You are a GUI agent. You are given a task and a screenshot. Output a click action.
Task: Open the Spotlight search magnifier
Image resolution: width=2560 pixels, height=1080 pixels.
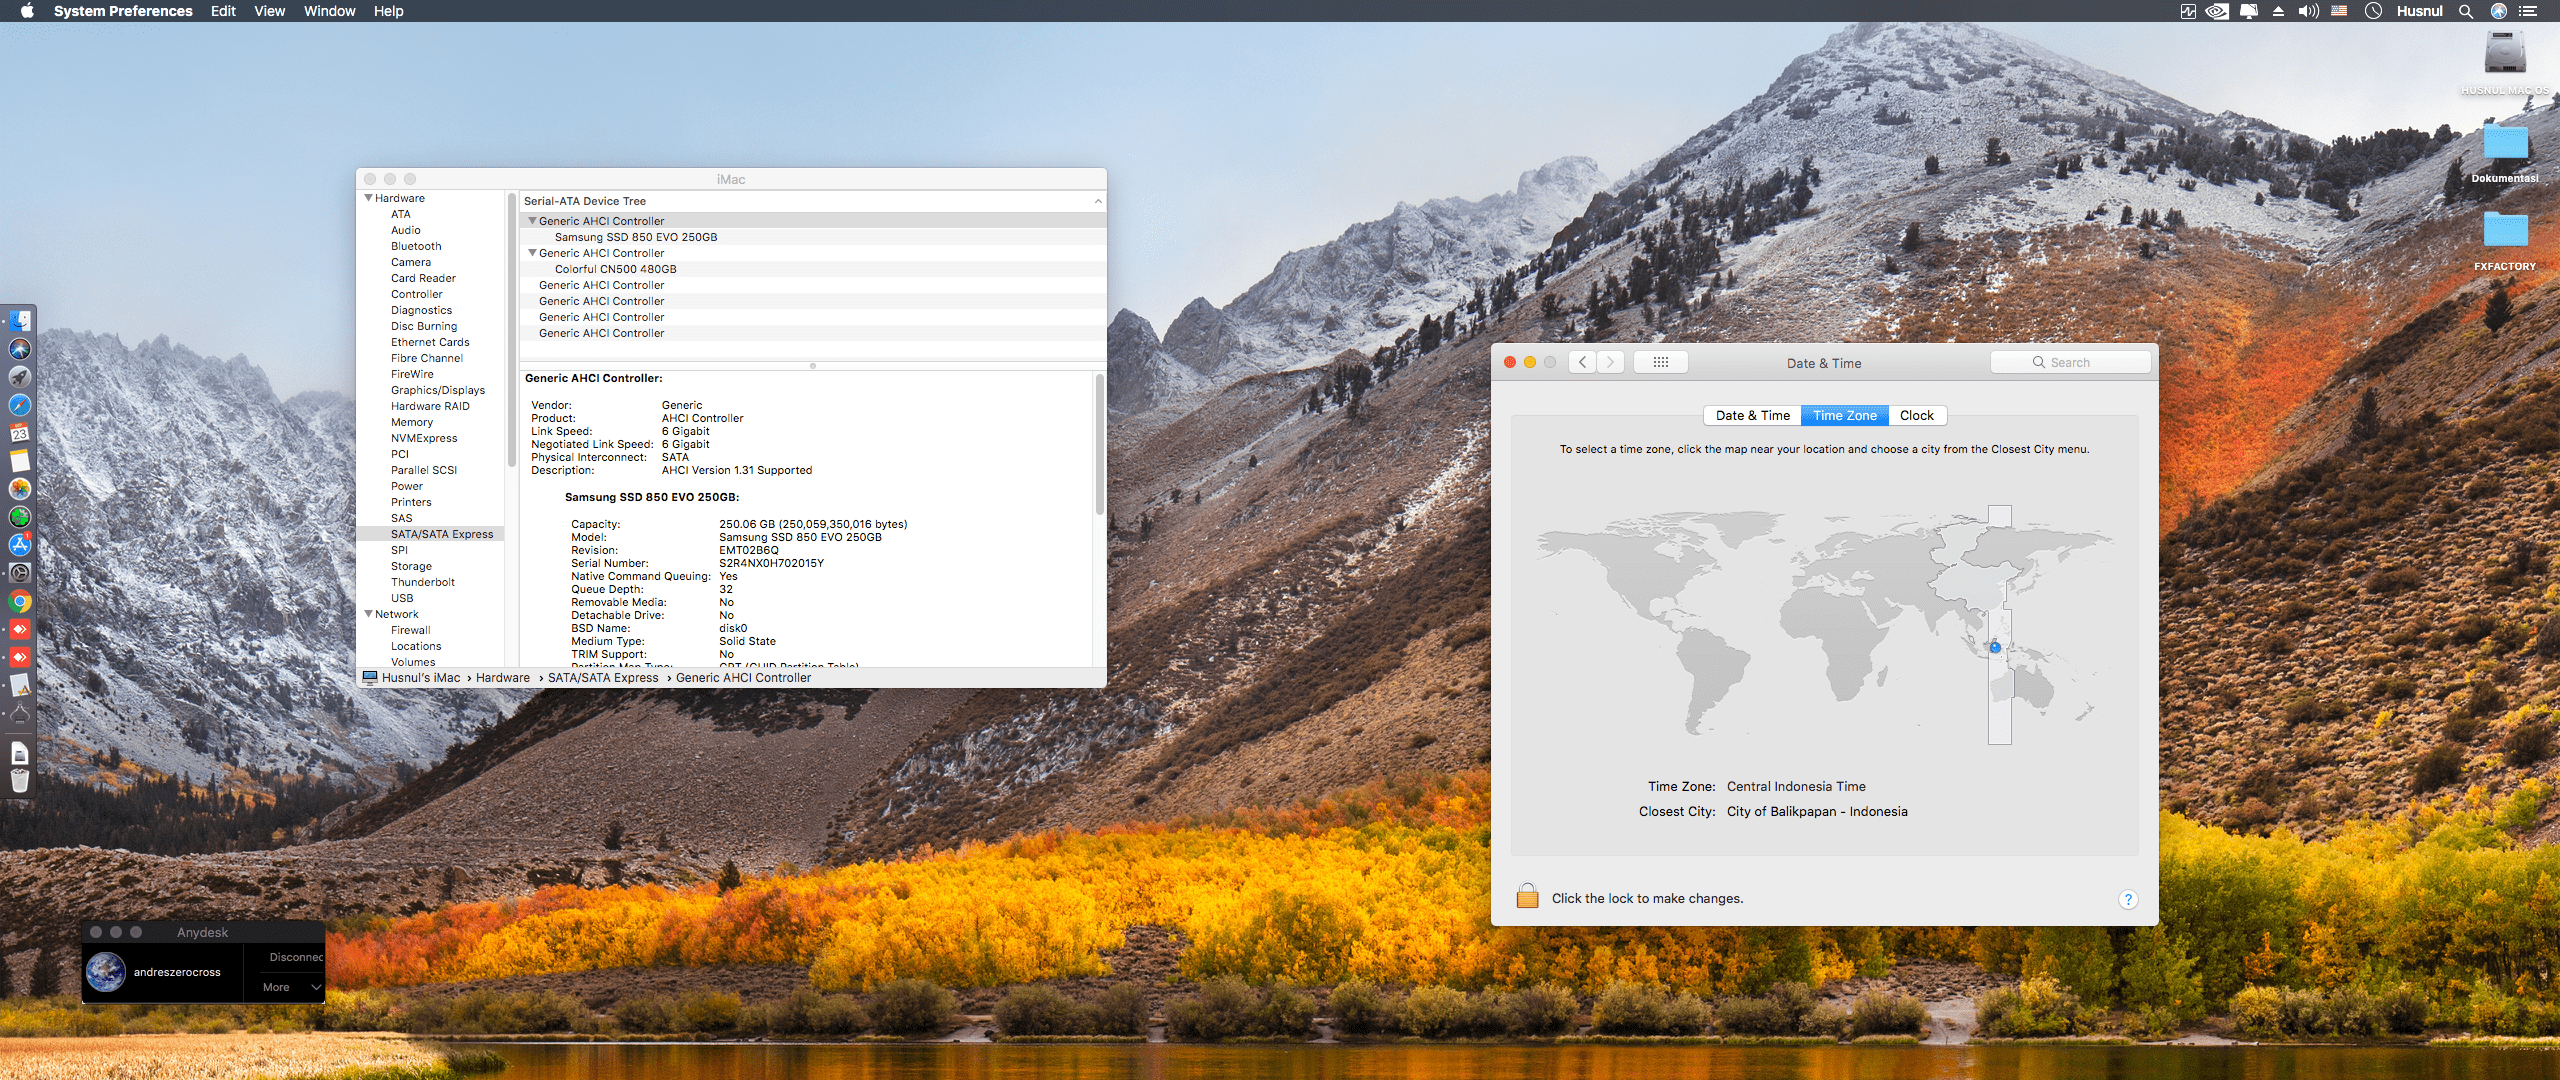pyautogui.click(x=2466, y=11)
